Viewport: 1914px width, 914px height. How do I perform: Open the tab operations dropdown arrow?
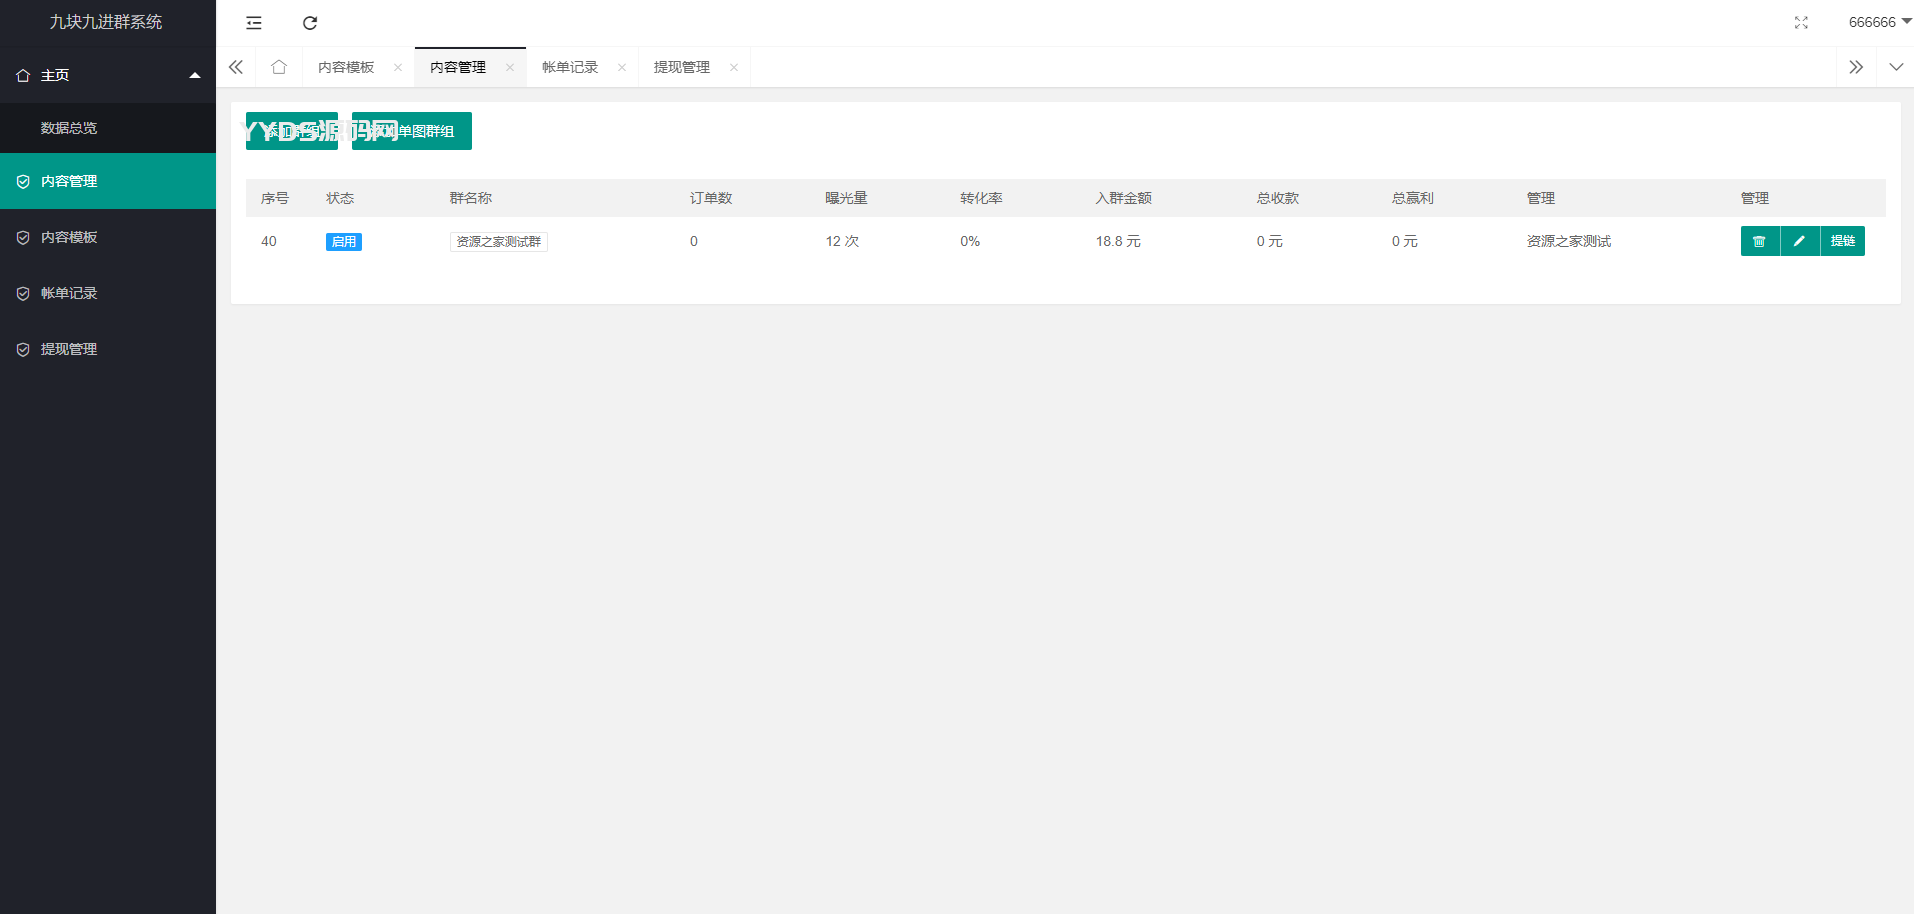click(1895, 67)
